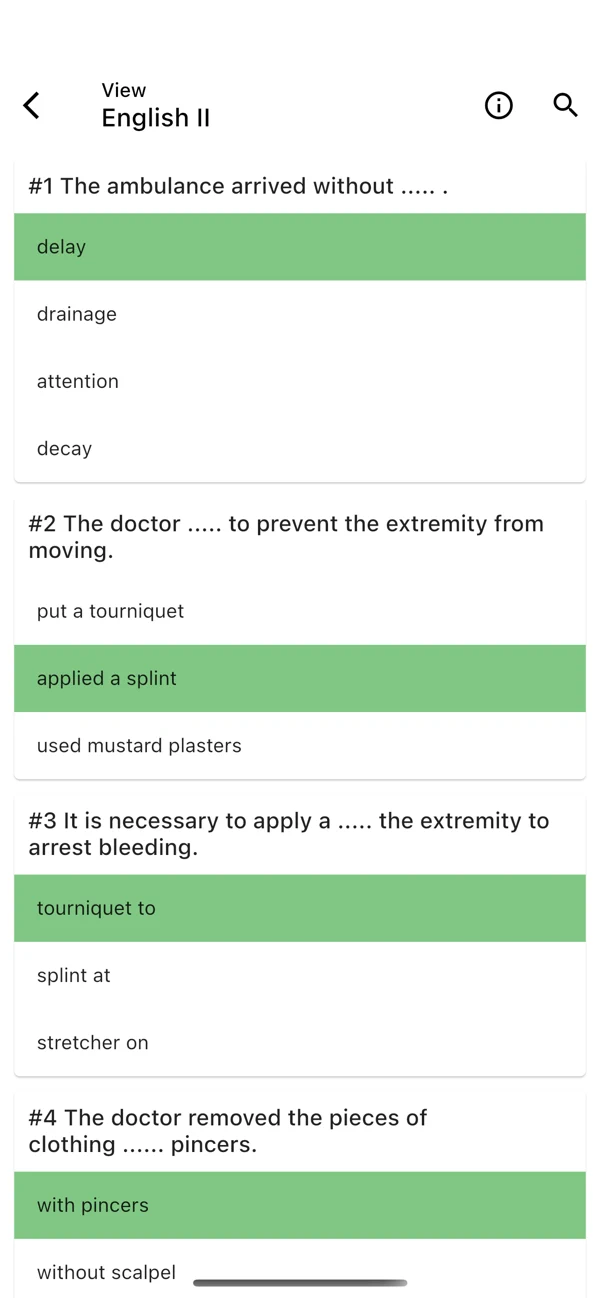
Task: Tap the back arrow icon
Action: [32, 105]
